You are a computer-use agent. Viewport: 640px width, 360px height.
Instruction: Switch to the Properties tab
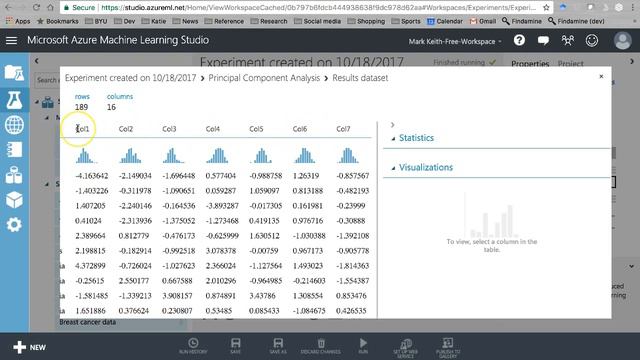click(530, 64)
